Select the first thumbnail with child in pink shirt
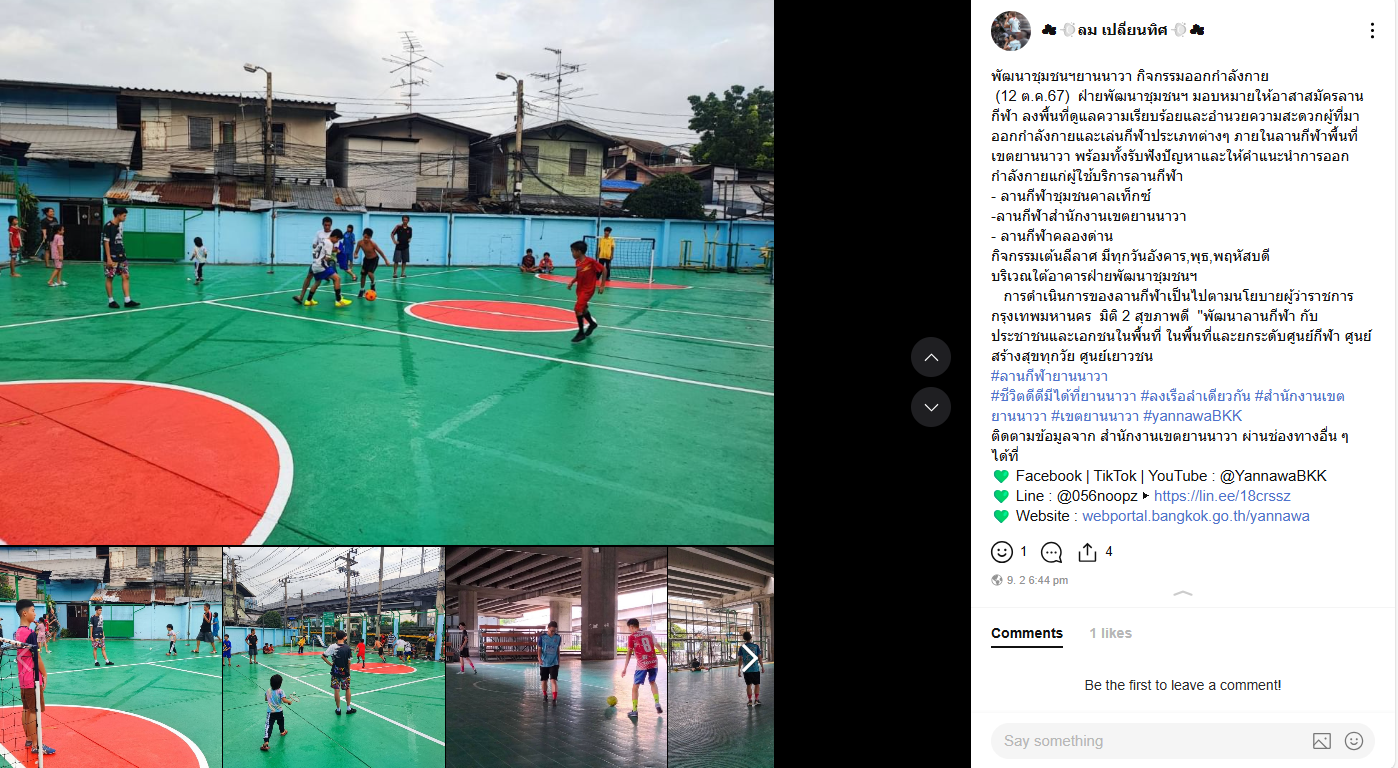The height and width of the screenshot is (768, 1398). pyautogui.click(x=110, y=657)
